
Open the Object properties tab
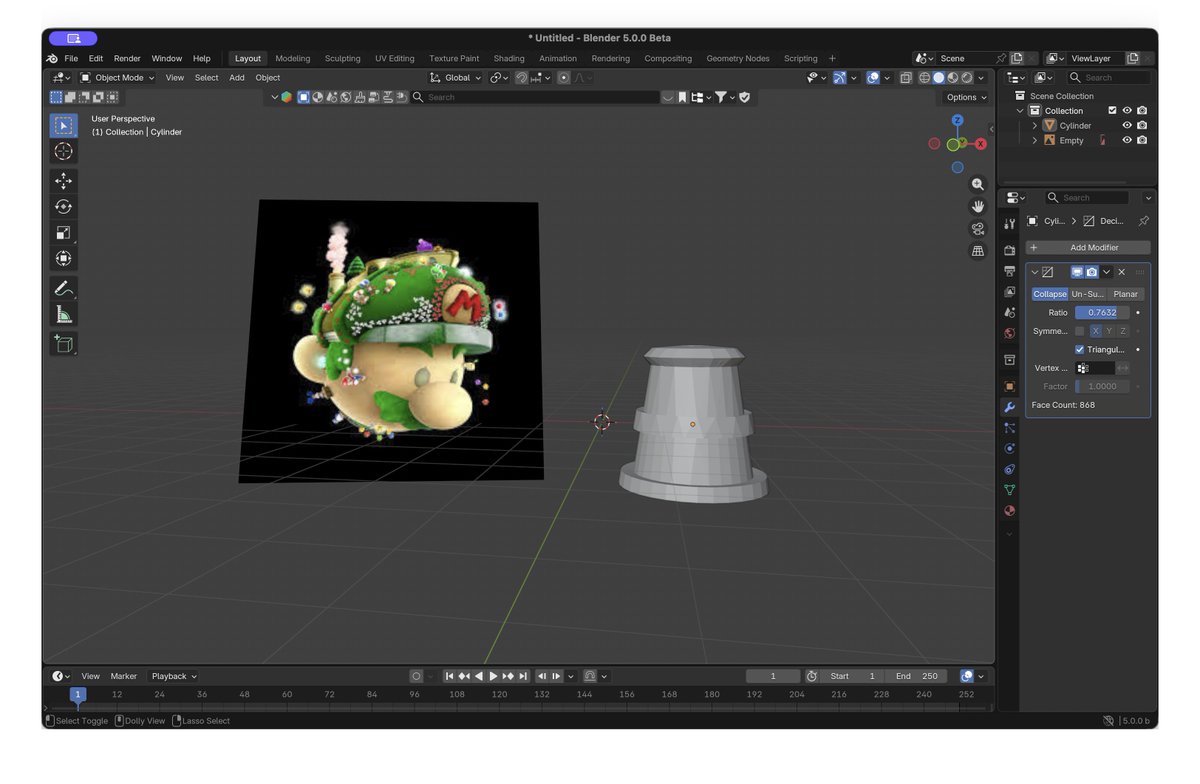point(1009,386)
